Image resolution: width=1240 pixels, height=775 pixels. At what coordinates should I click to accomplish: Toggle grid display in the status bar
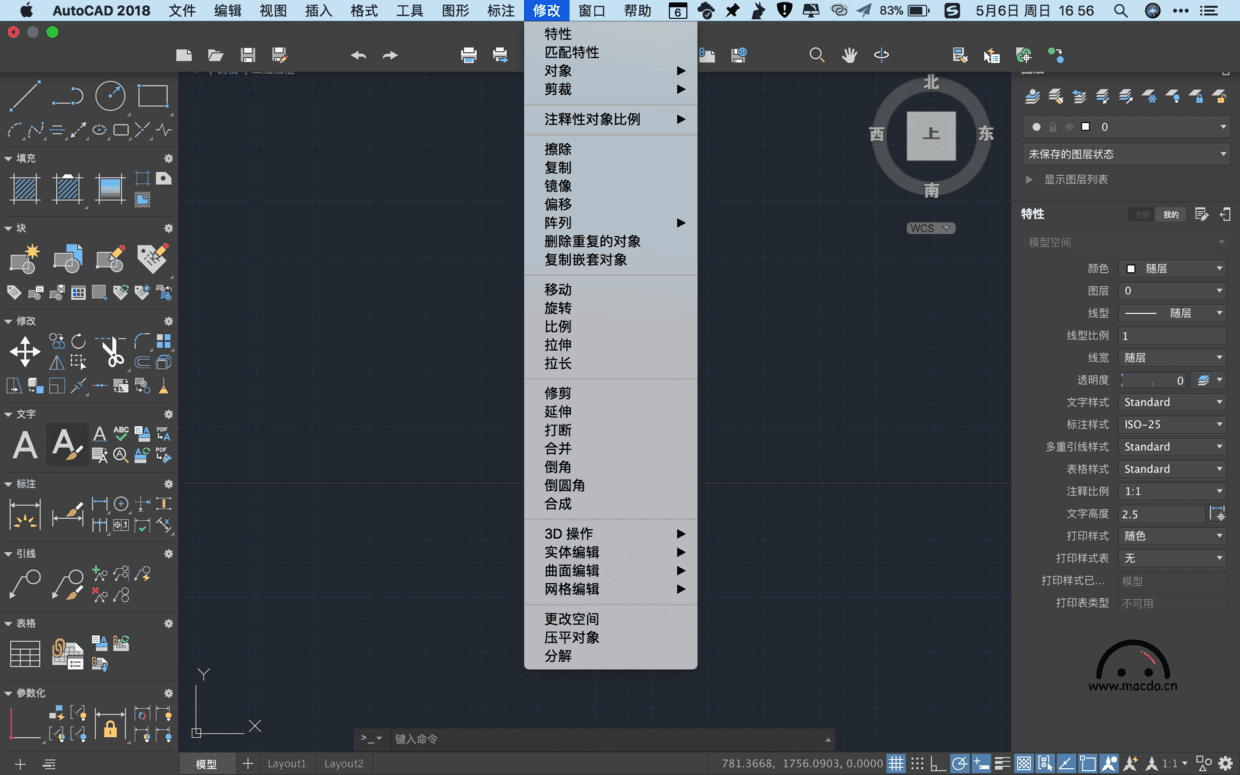pos(895,763)
